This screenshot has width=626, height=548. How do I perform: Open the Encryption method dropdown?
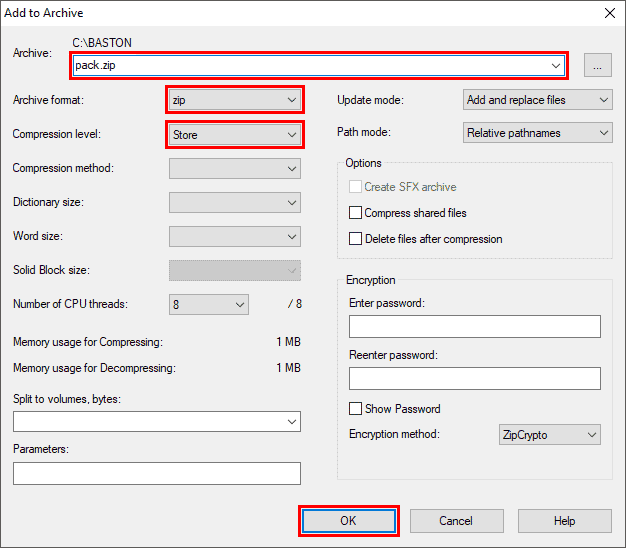[x=549, y=435]
